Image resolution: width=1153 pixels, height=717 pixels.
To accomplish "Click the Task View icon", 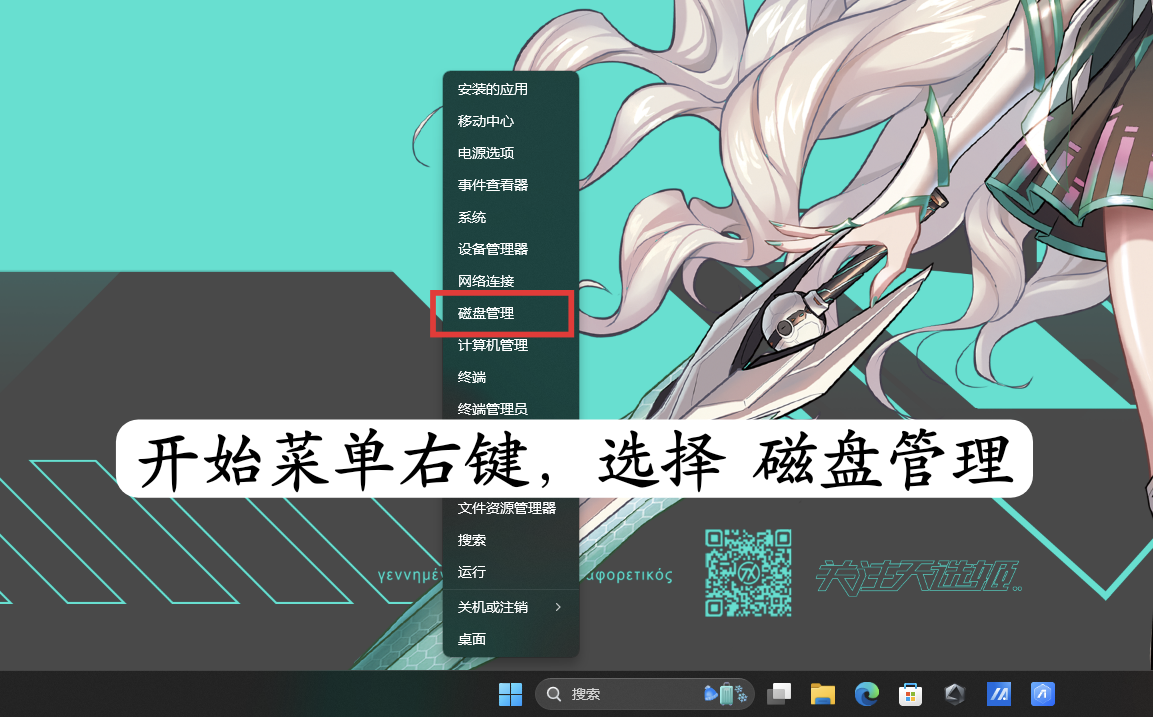I will (x=778, y=694).
